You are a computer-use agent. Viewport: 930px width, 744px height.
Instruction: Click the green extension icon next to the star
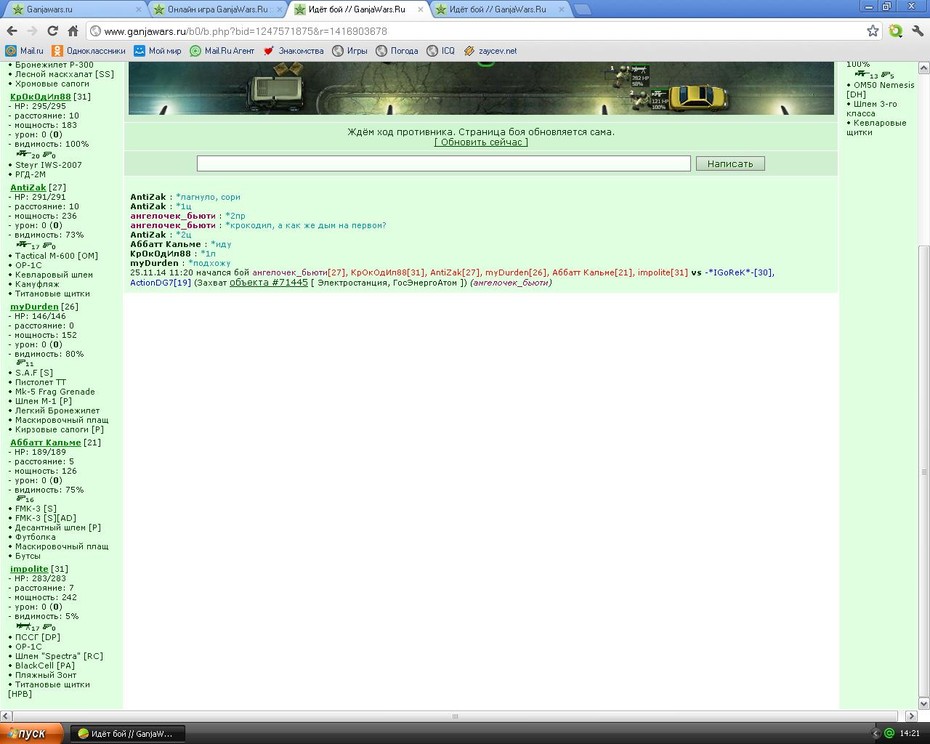tap(896, 31)
